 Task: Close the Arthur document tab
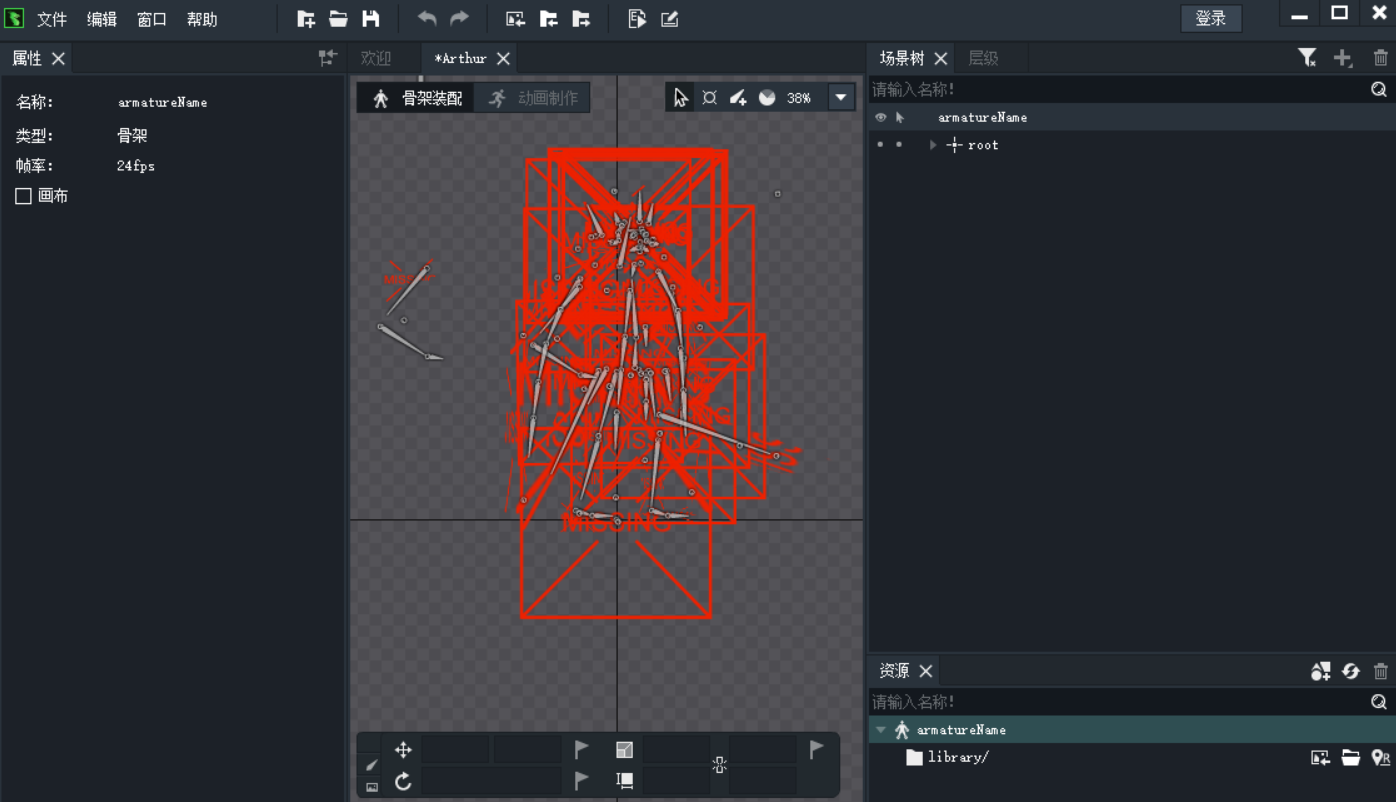[x=503, y=59]
